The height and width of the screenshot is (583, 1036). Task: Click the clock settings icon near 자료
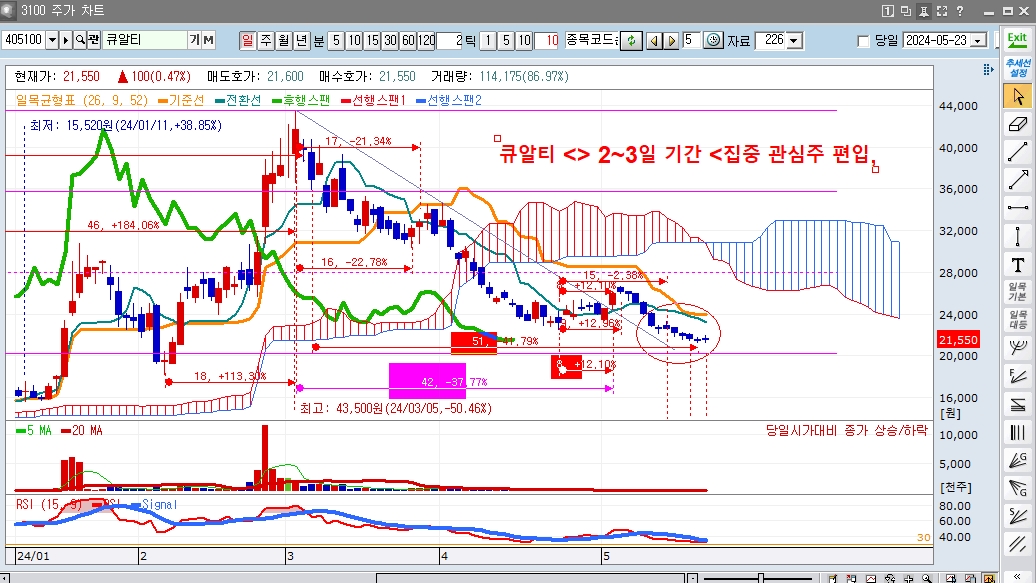713,41
